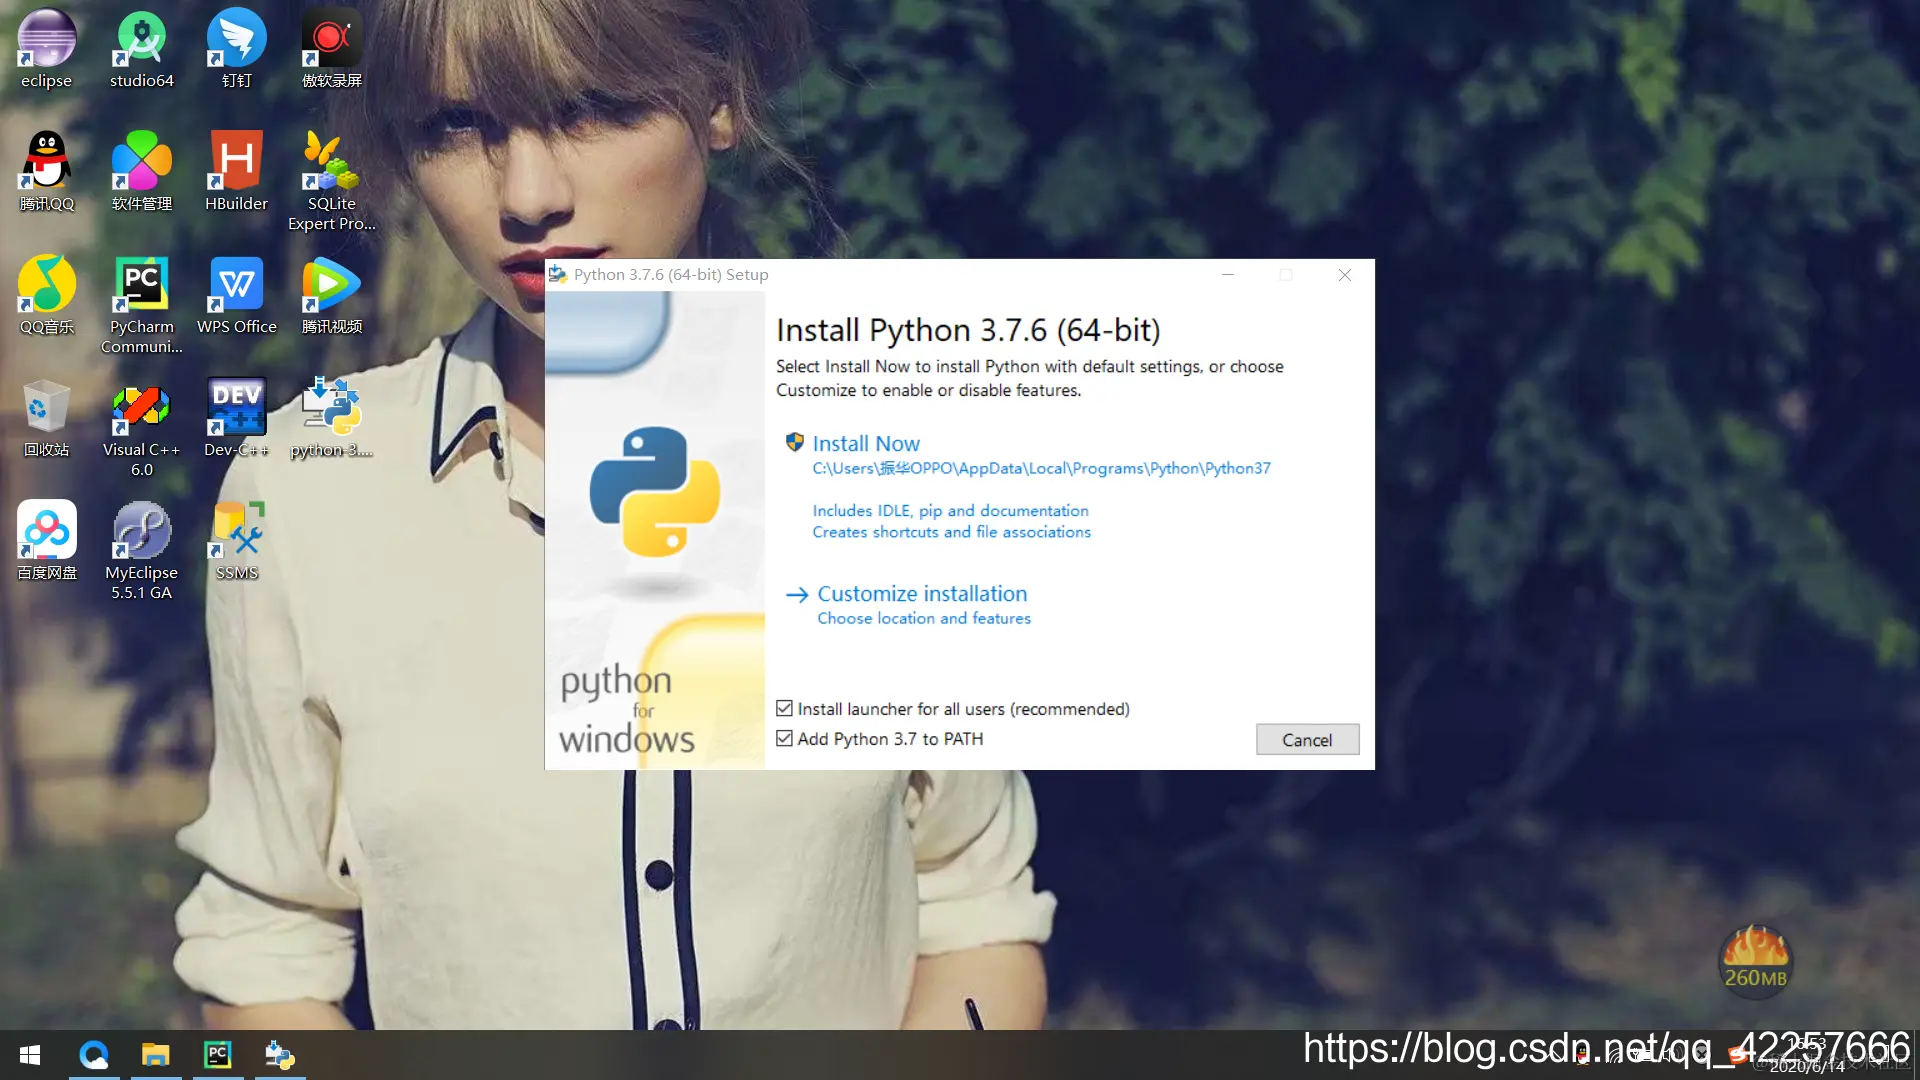Screen dimensions: 1920x1080
Task: Open MyEclipse 5.5.1 GA icon
Action: [141, 532]
